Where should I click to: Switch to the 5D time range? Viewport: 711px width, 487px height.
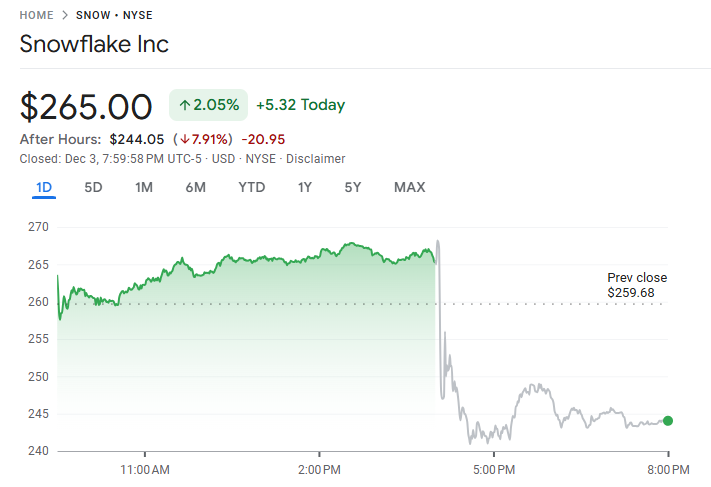point(93,187)
